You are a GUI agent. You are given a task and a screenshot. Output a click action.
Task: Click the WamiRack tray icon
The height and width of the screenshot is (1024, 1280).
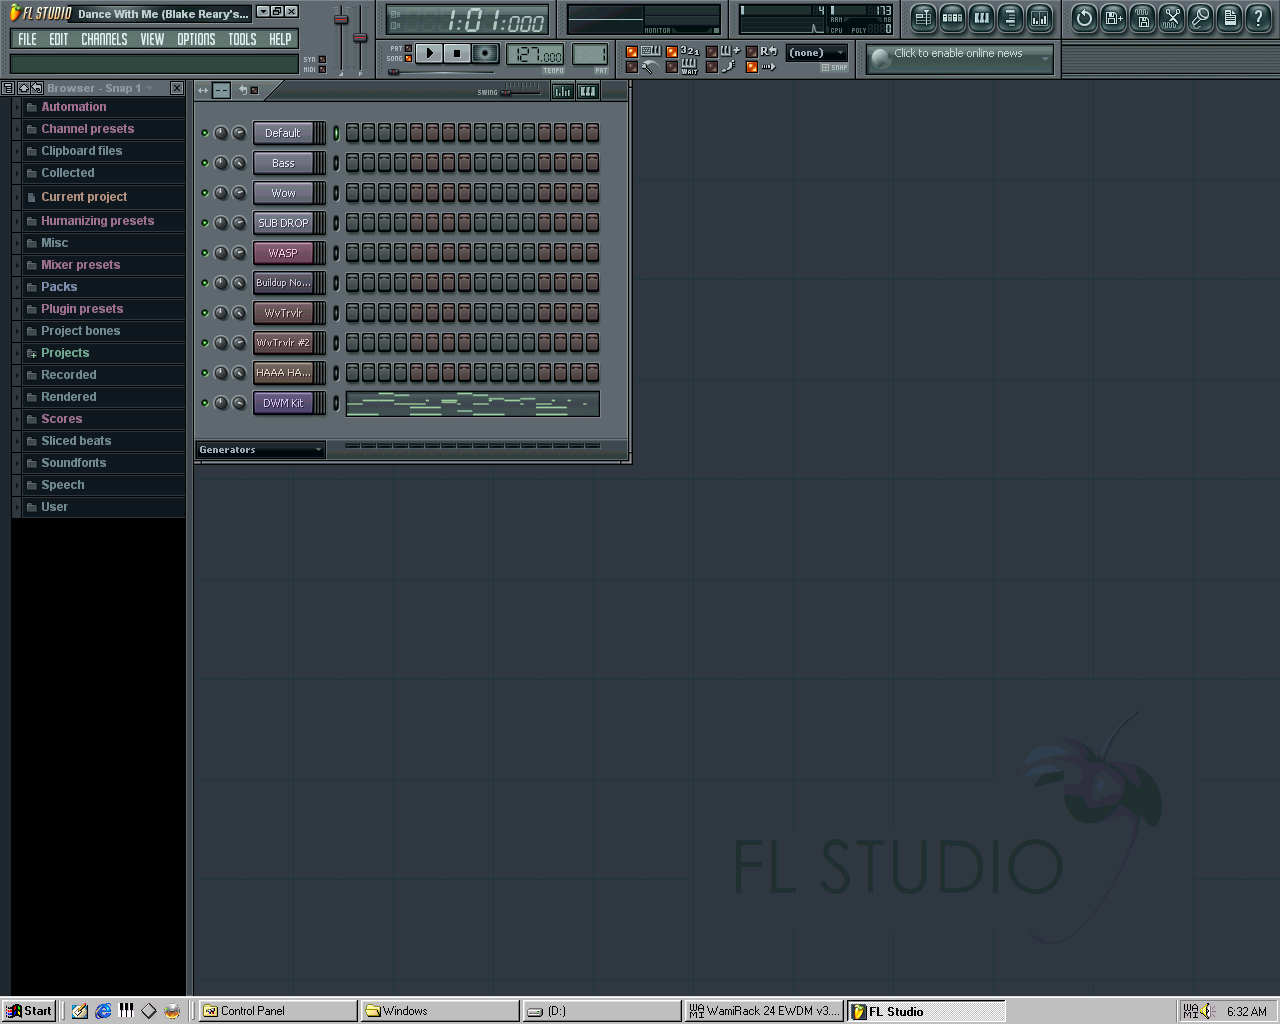(1191, 1011)
